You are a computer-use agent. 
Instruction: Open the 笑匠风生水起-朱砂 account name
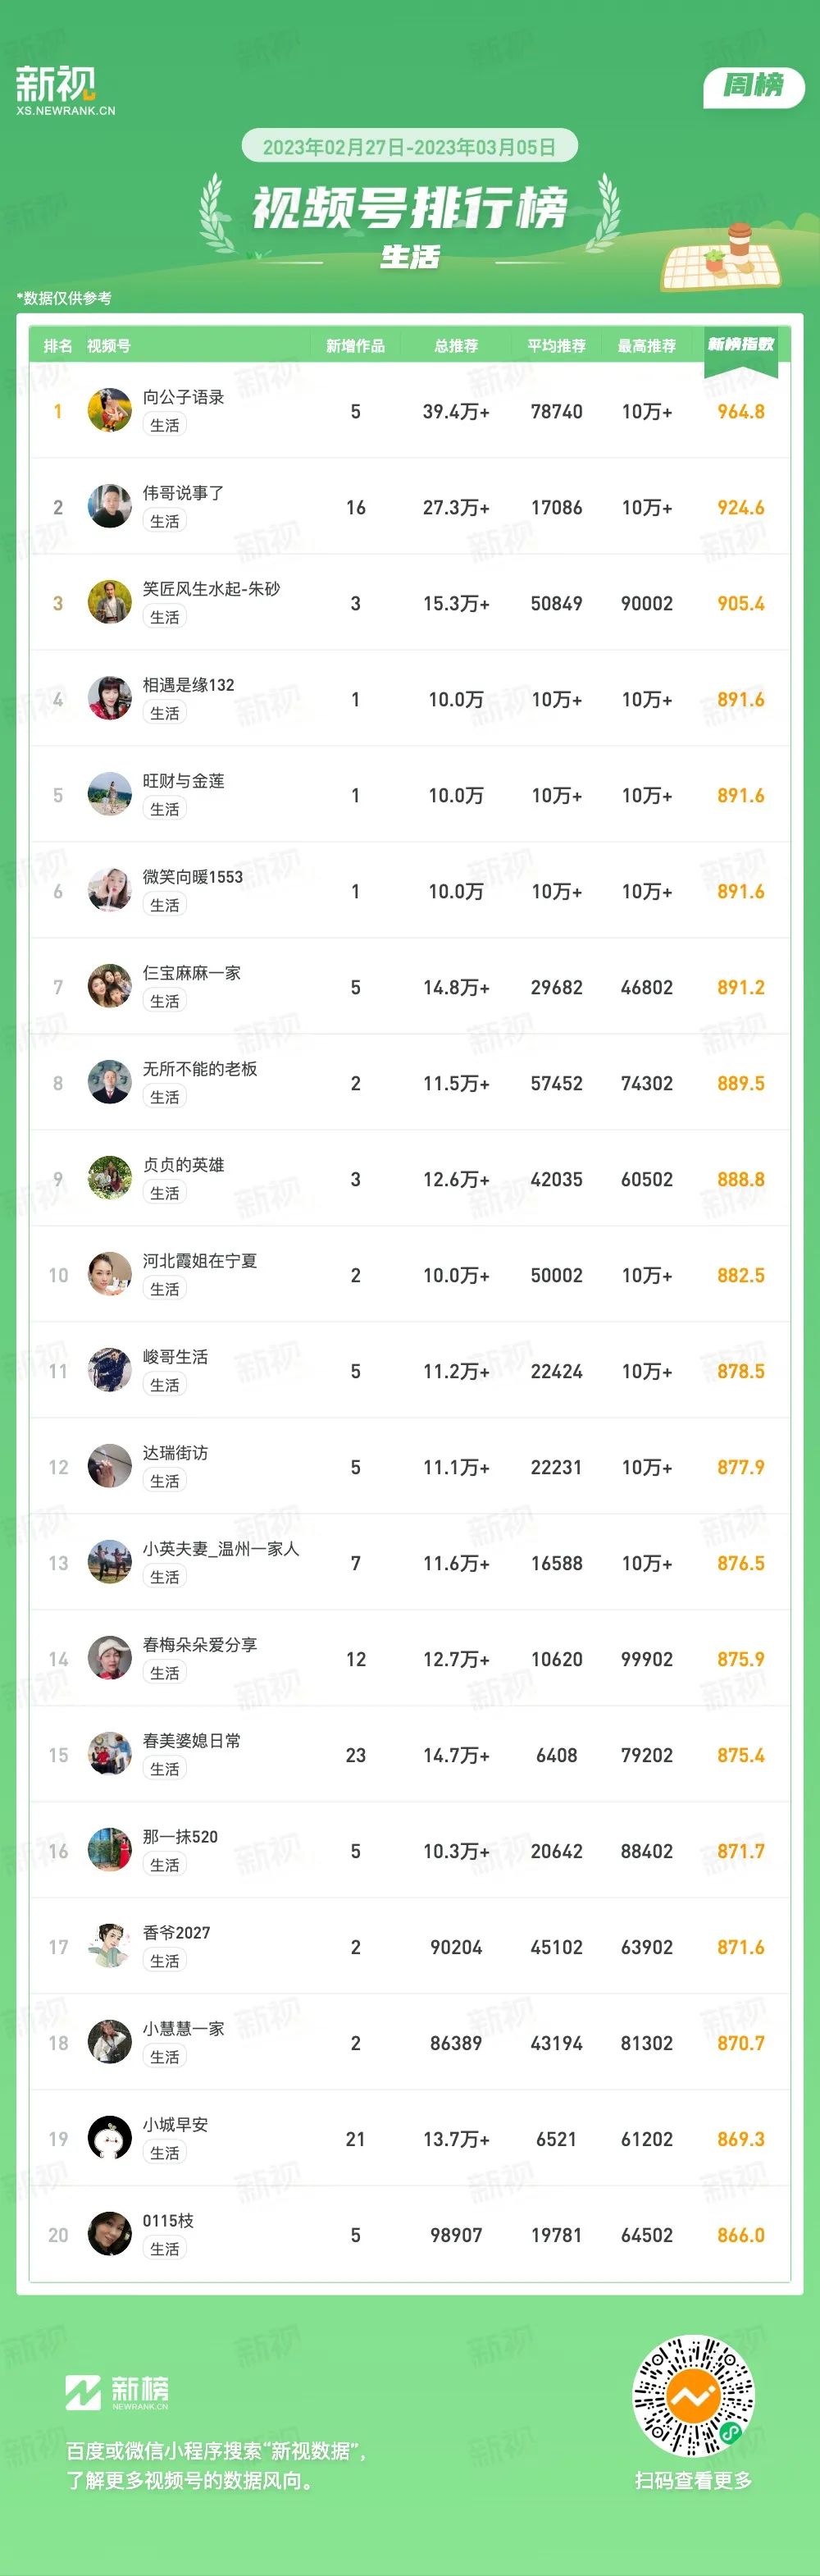tap(211, 589)
